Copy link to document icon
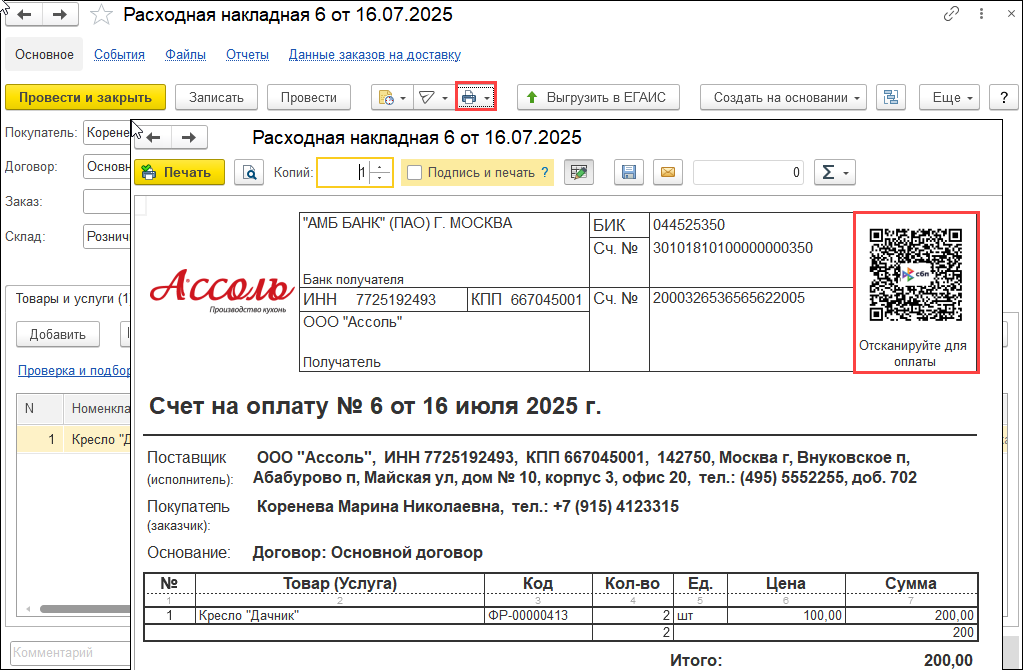The image size is (1023, 670). point(952,14)
